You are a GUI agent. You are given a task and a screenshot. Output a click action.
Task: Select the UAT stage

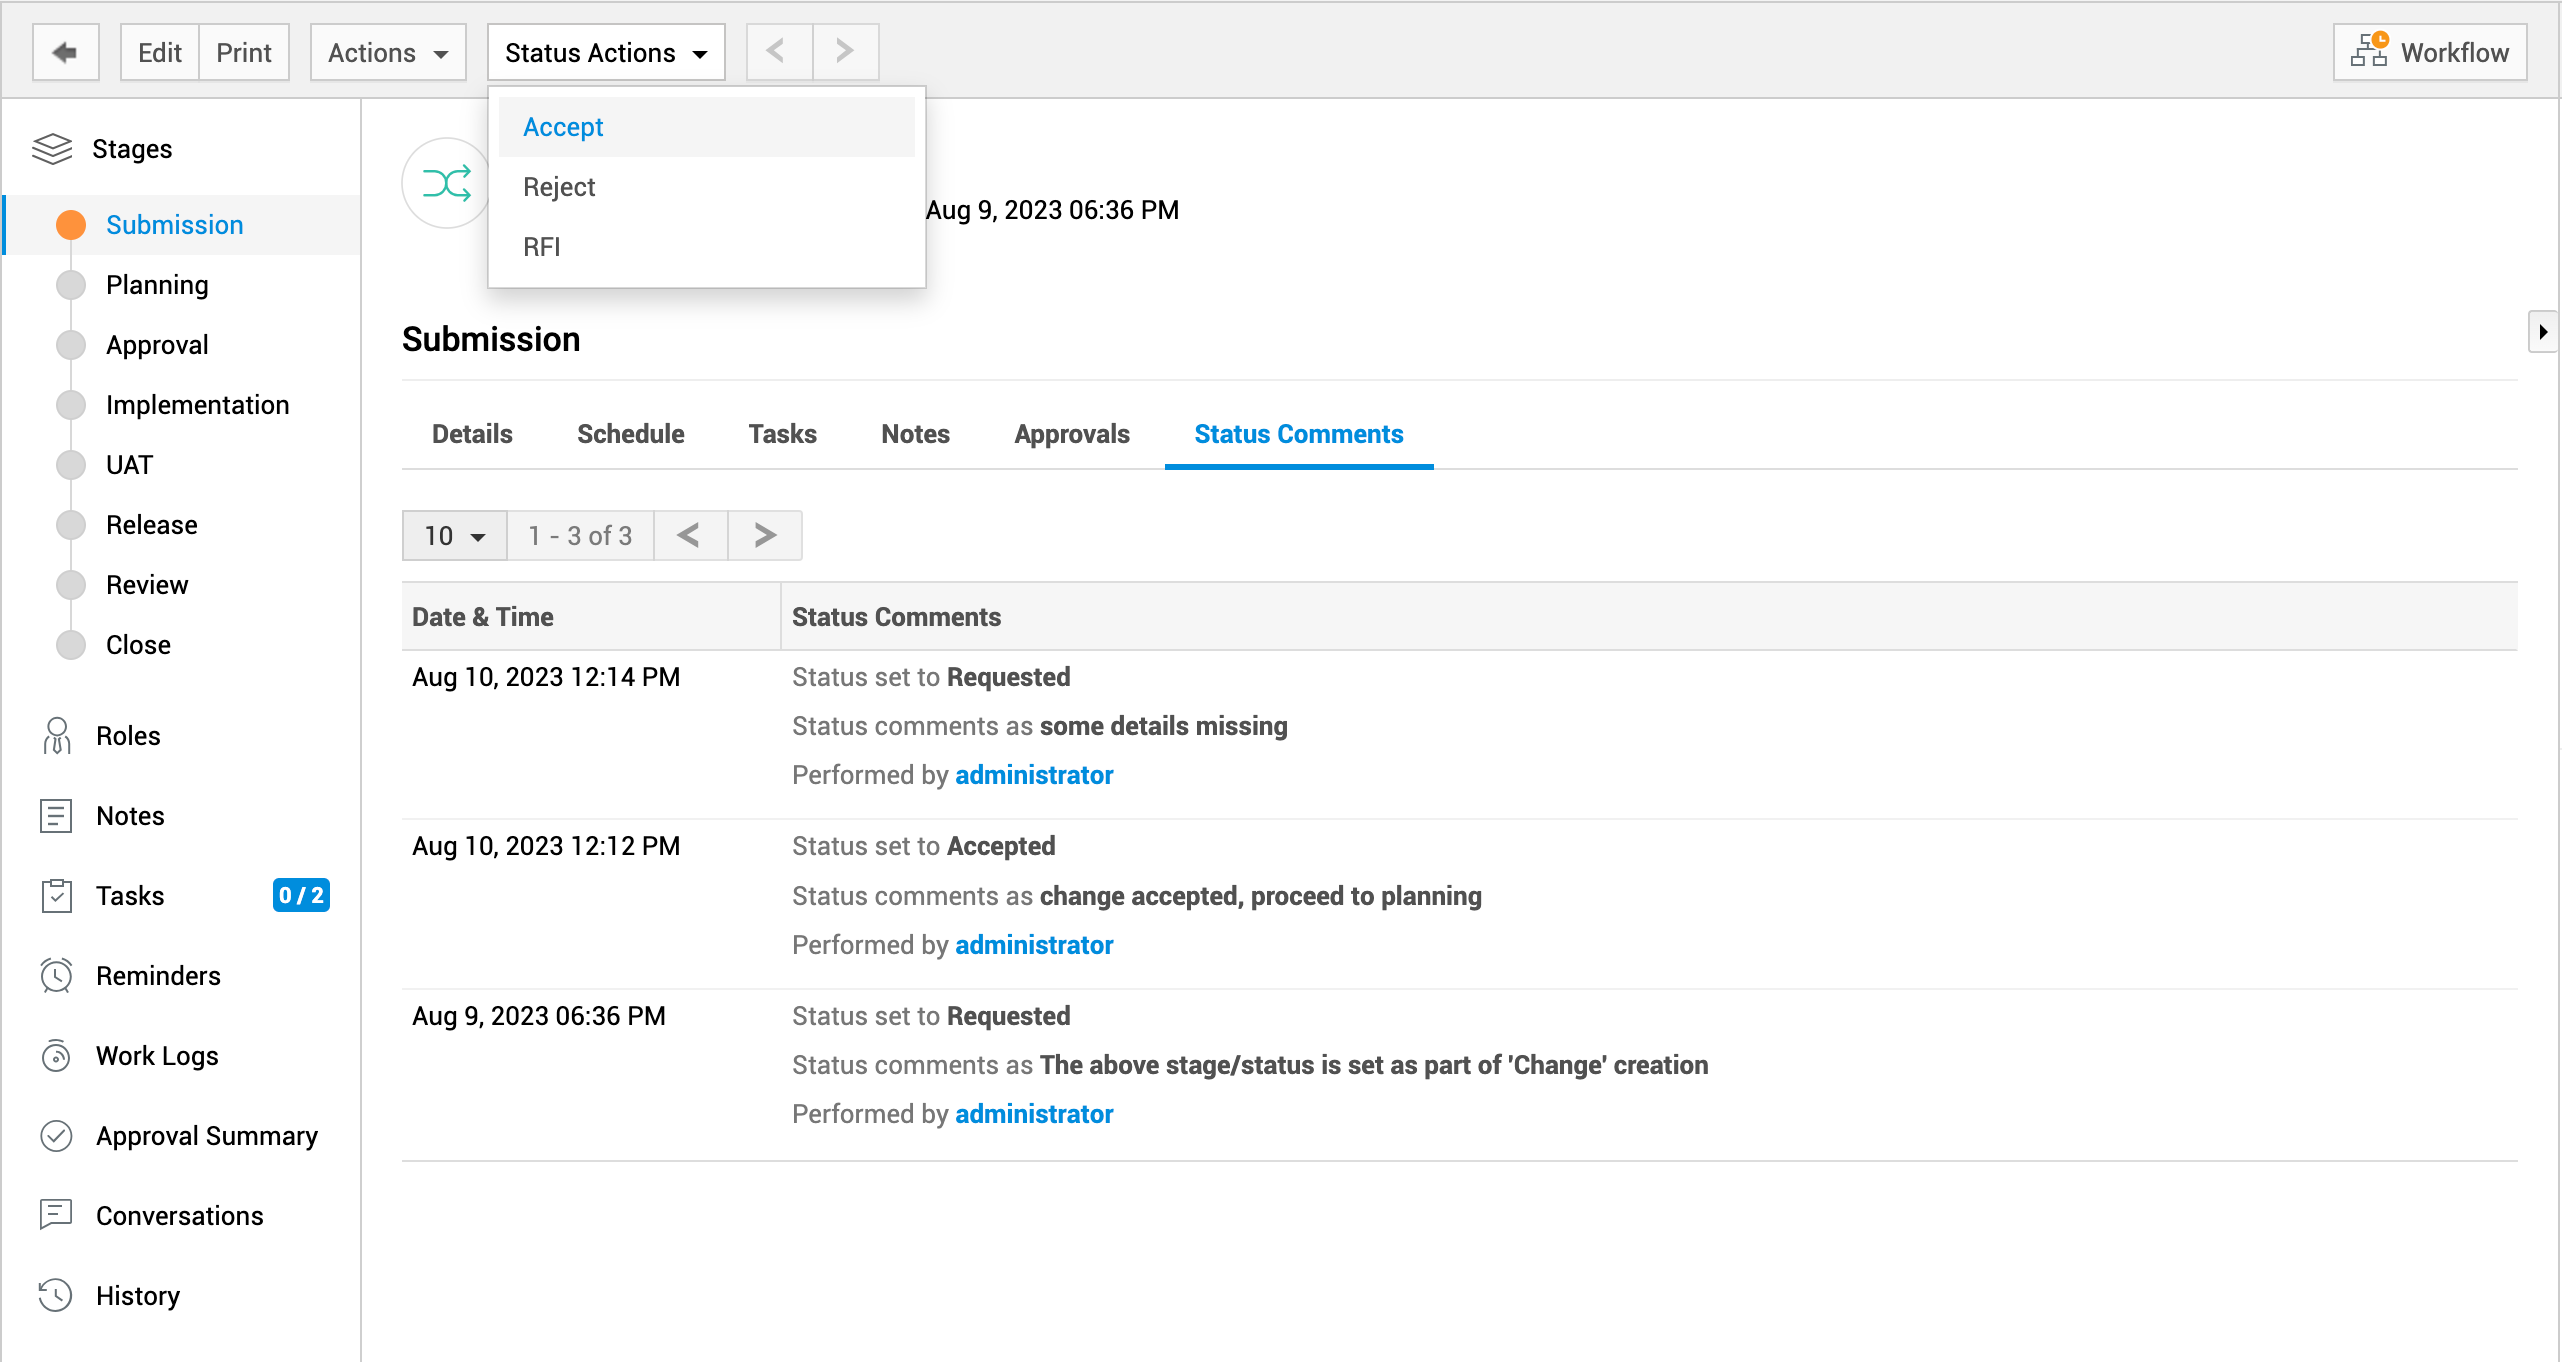(180, 465)
